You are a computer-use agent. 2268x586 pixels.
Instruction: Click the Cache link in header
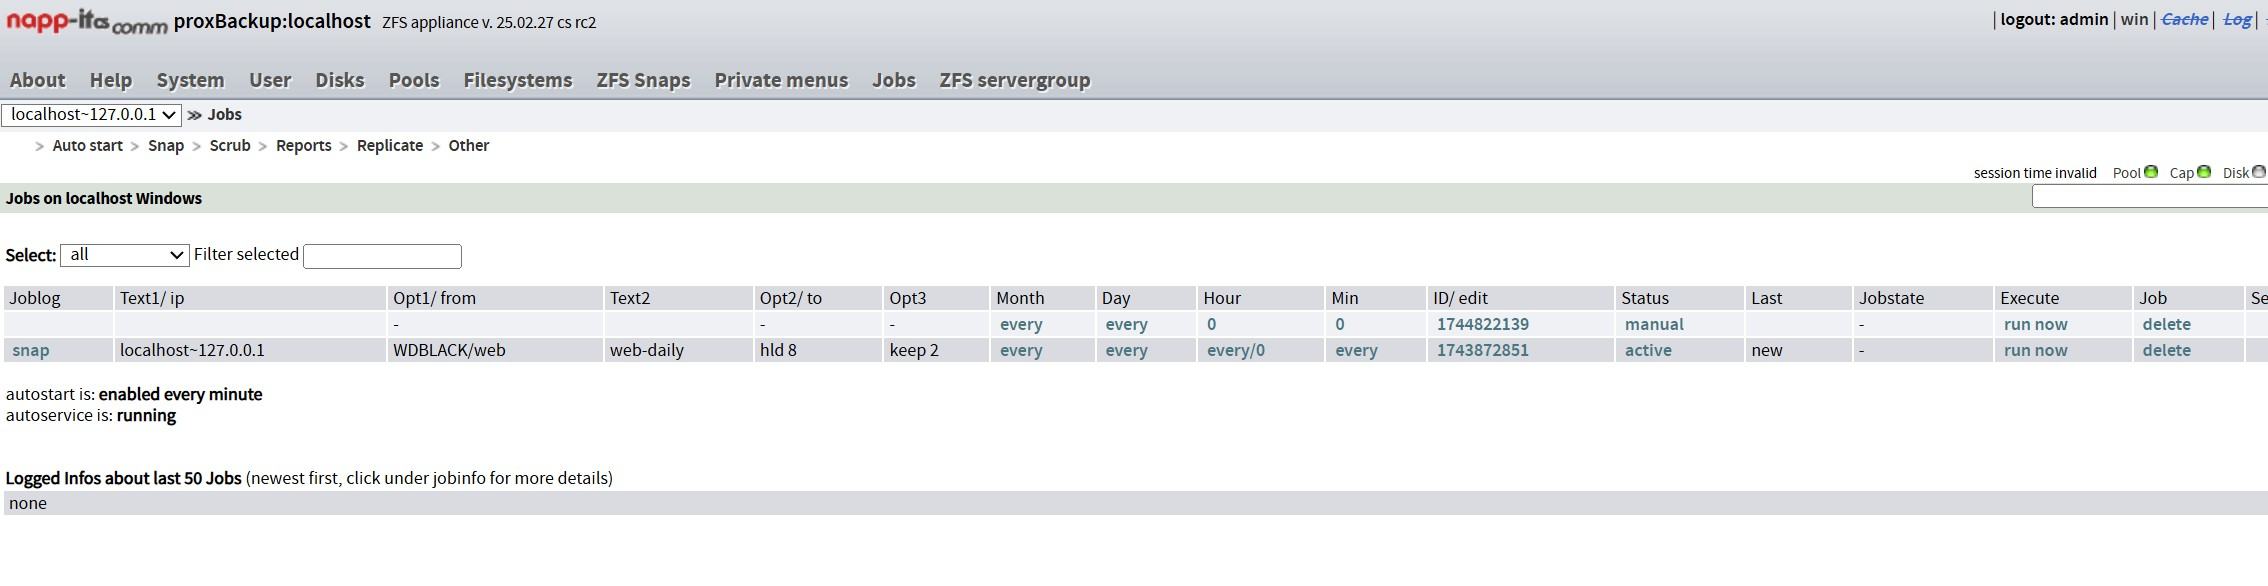[x=2185, y=20]
